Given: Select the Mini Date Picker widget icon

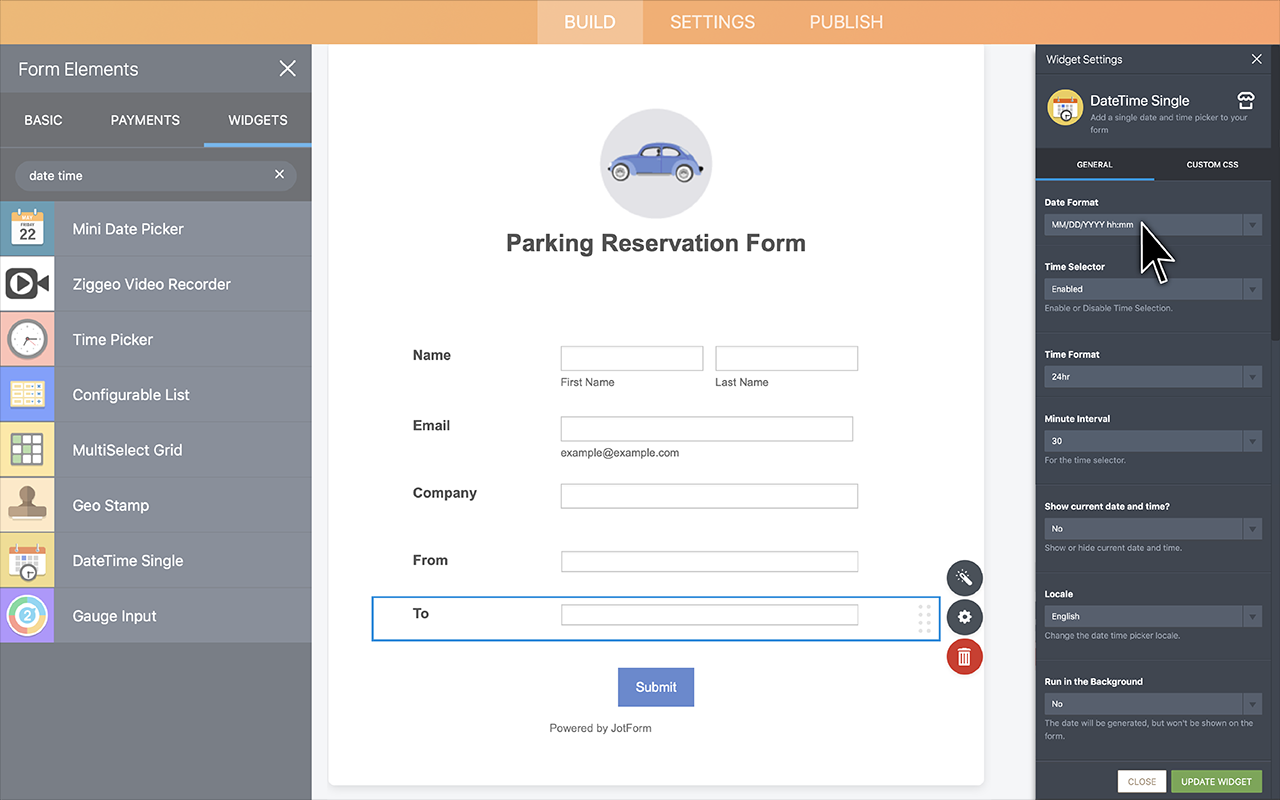Looking at the screenshot, I should tap(27, 228).
